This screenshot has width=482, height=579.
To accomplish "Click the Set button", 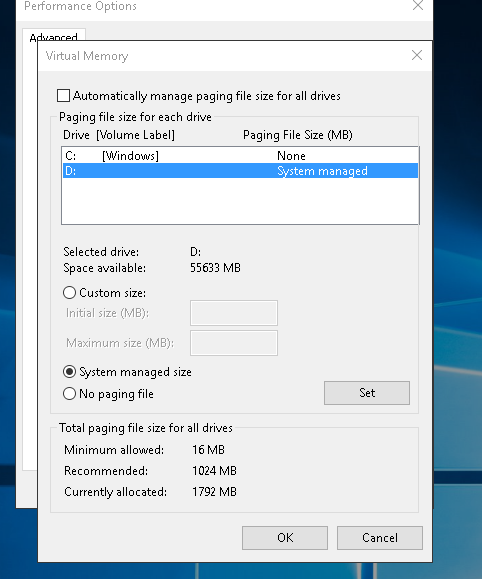I will tap(367, 393).
